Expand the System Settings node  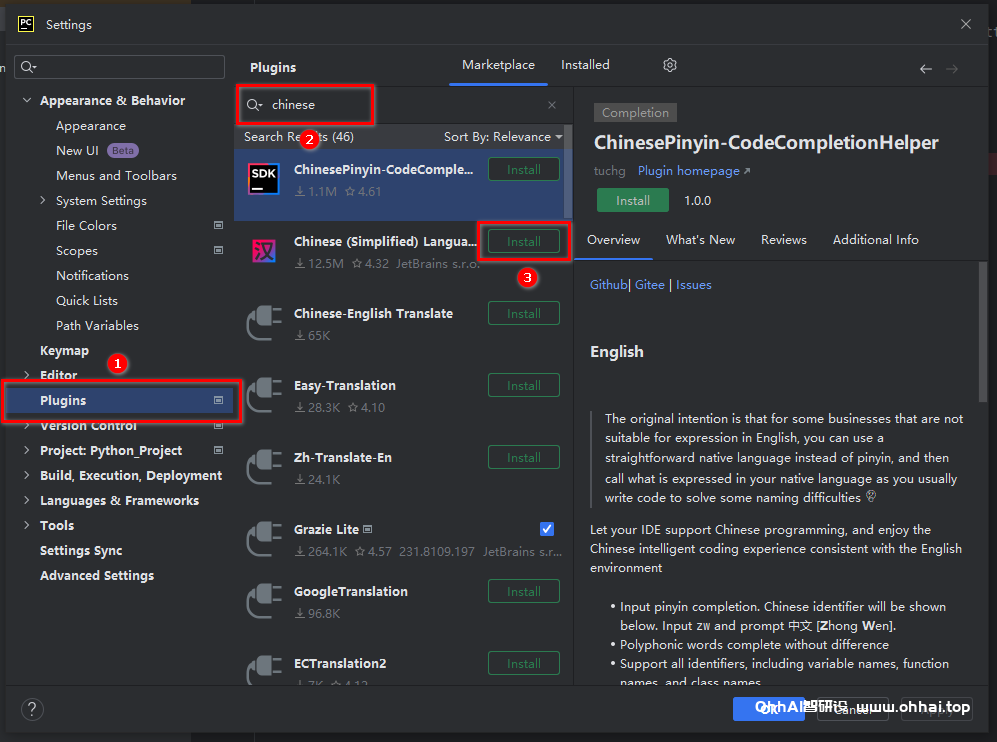point(43,200)
